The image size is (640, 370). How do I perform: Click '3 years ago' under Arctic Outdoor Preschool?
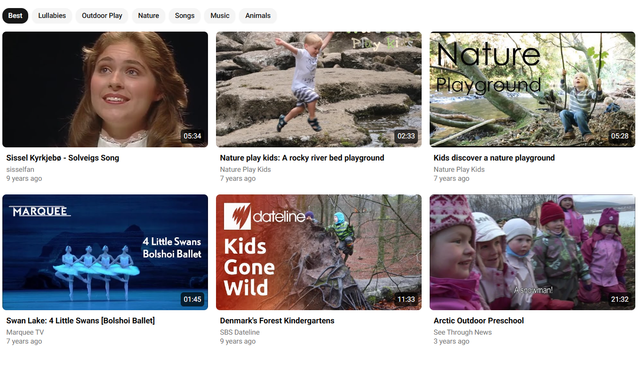[x=451, y=341]
